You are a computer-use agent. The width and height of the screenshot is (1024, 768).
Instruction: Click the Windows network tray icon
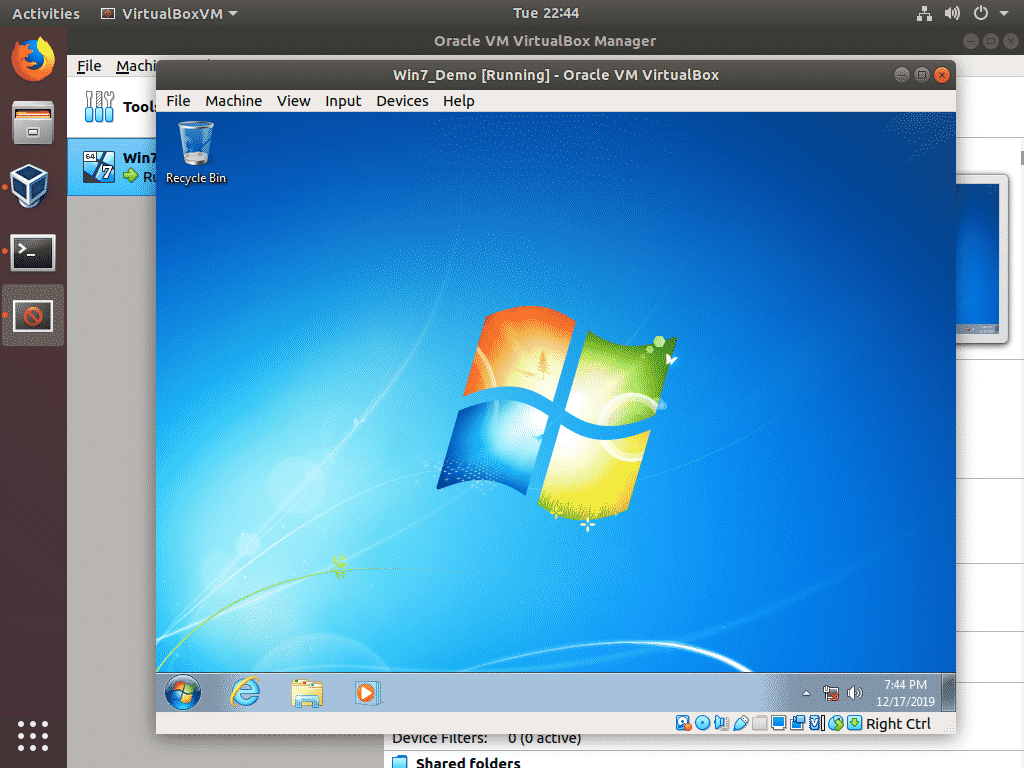(x=831, y=693)
